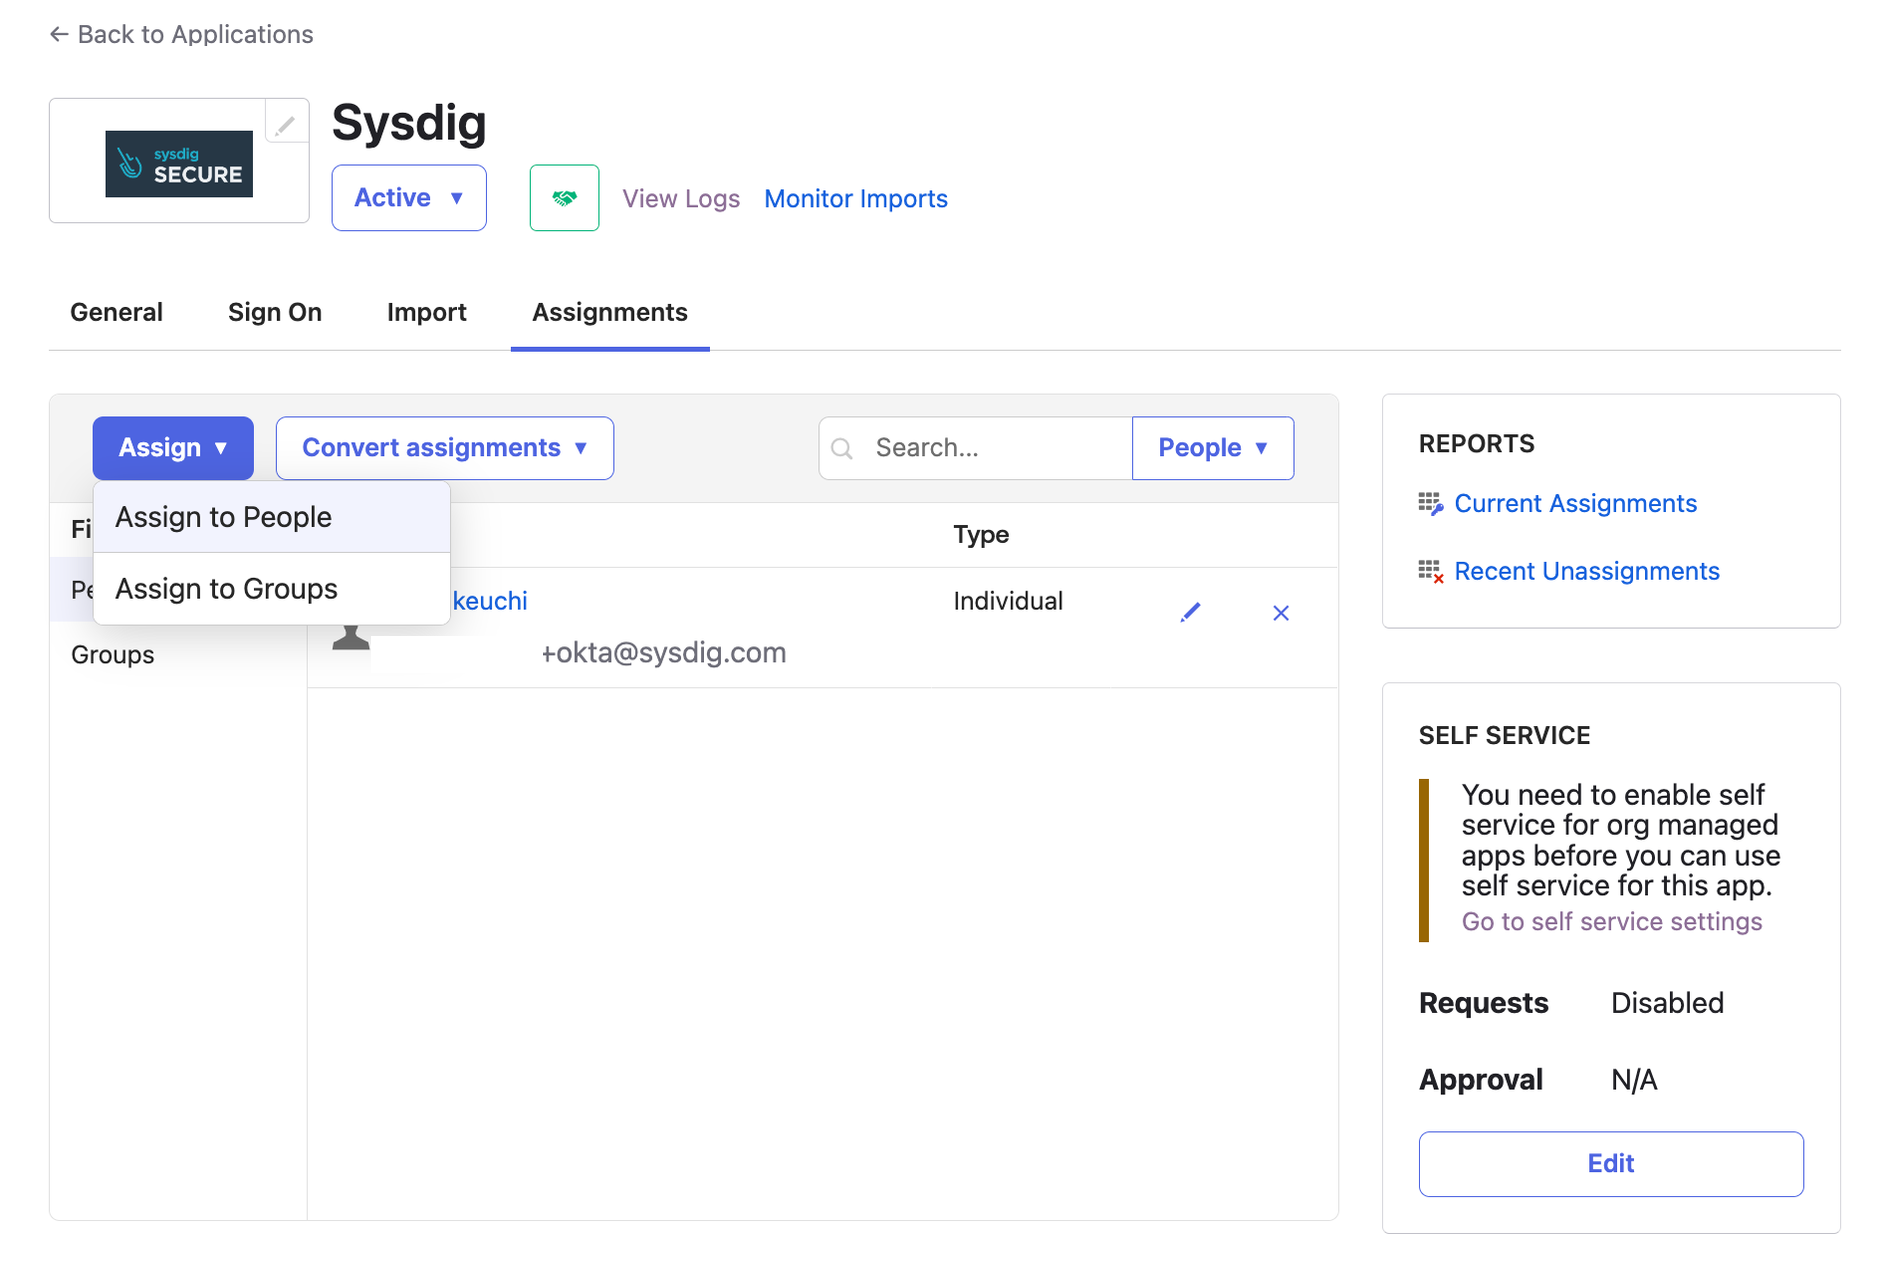The image size is (1882, 1279).
Task: Click the +okta@sysdig.com email text
Action: 664,653
